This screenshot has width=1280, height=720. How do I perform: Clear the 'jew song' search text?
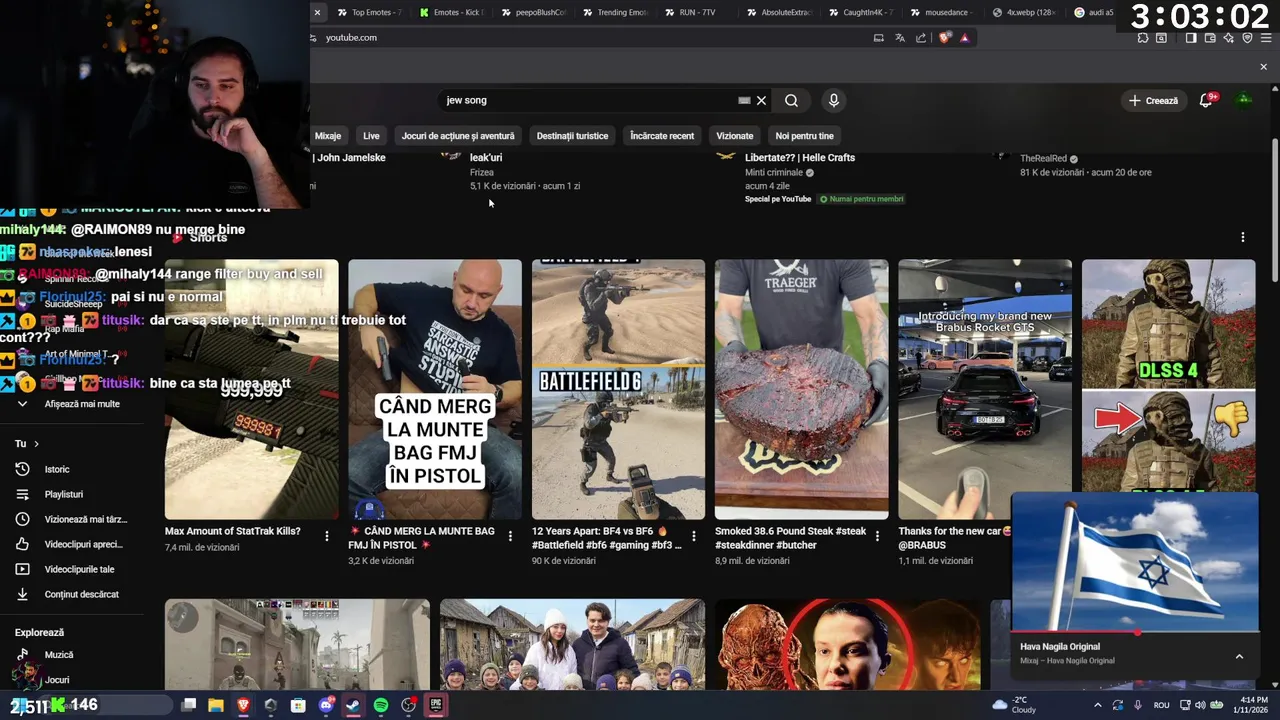click(761, 100)
